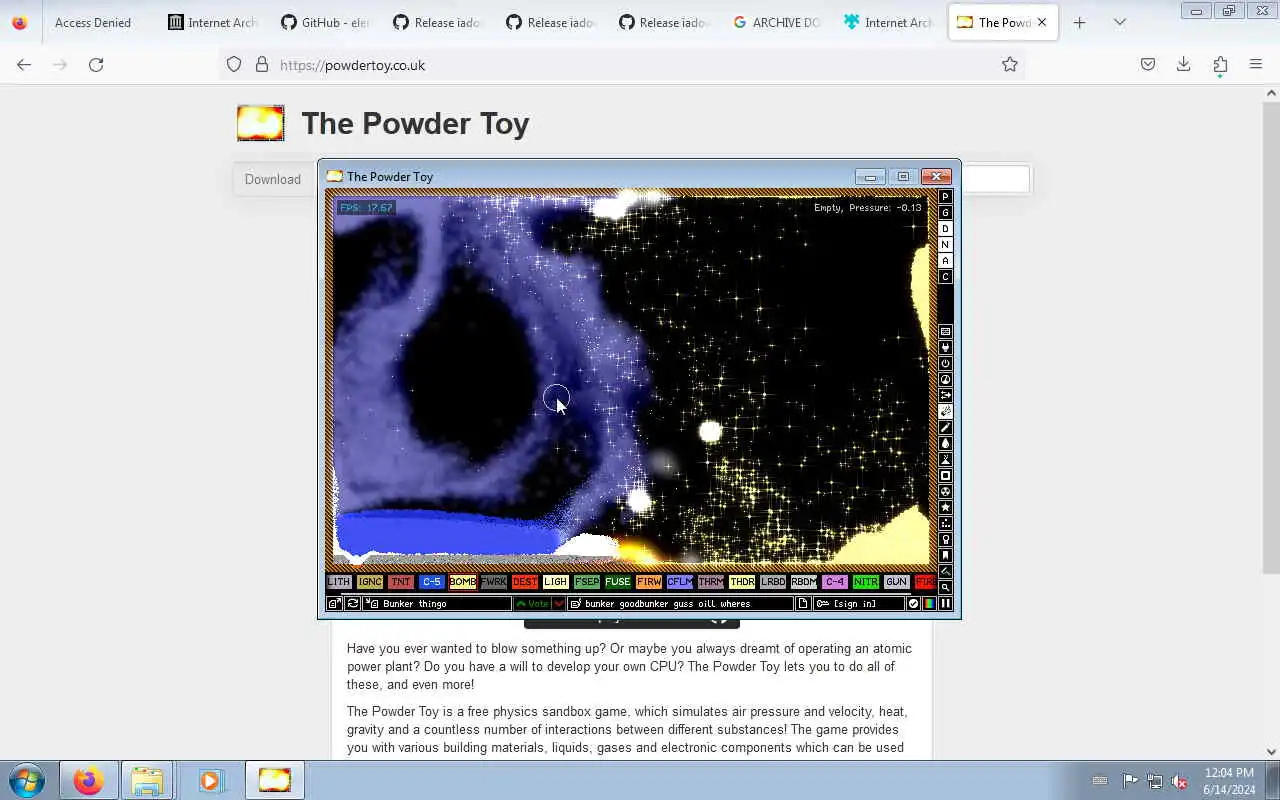Select the FUSE element

tap(617, 581)
